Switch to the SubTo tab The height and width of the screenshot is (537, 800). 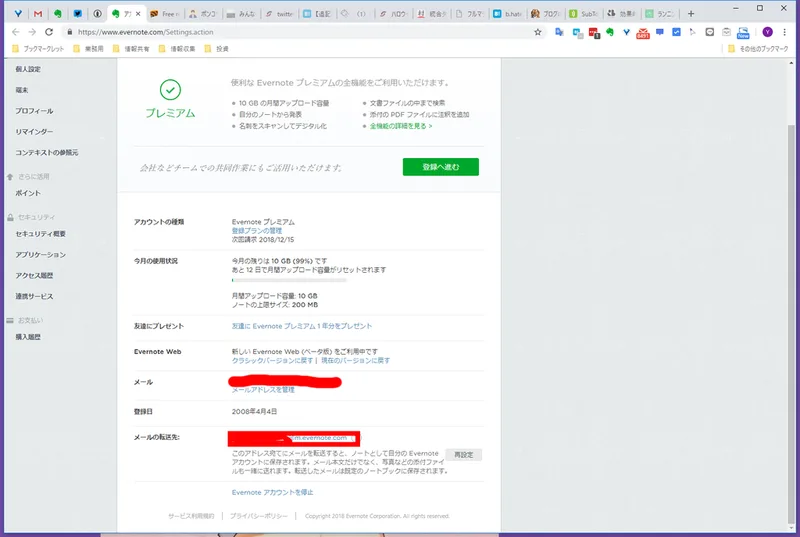[x=584, y=14]
